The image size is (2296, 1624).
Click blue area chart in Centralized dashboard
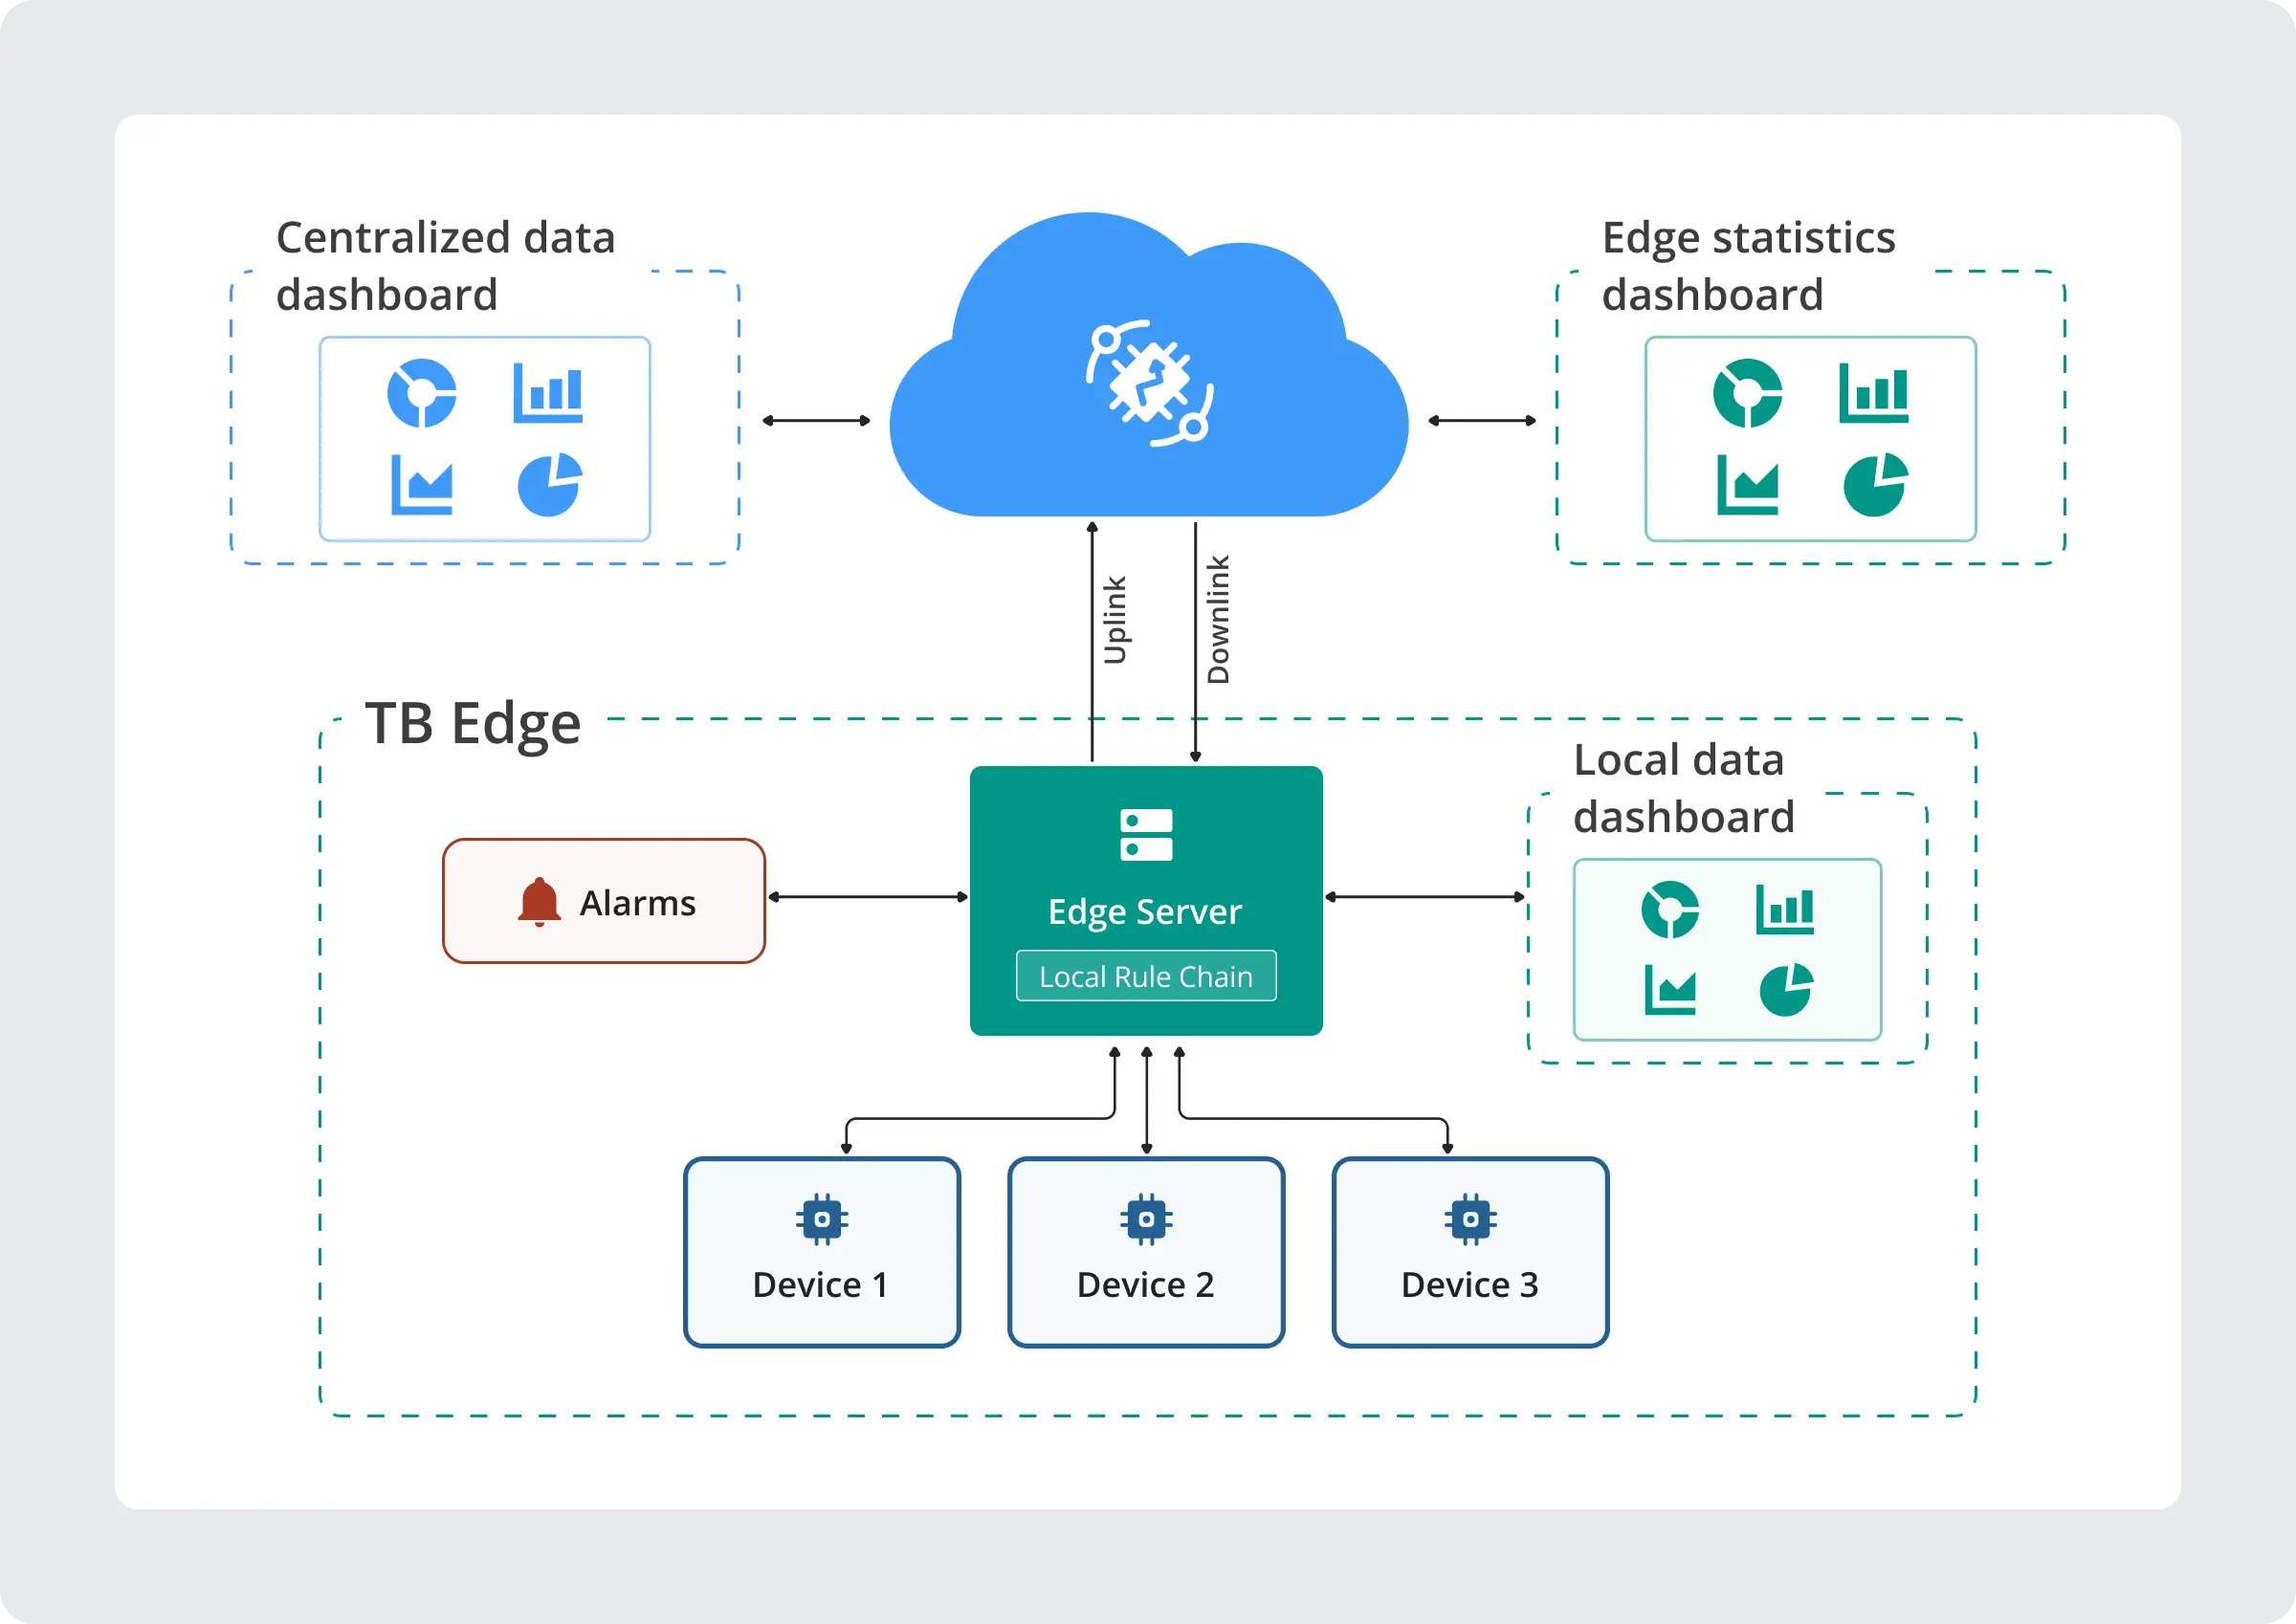[x=422, y=485]
